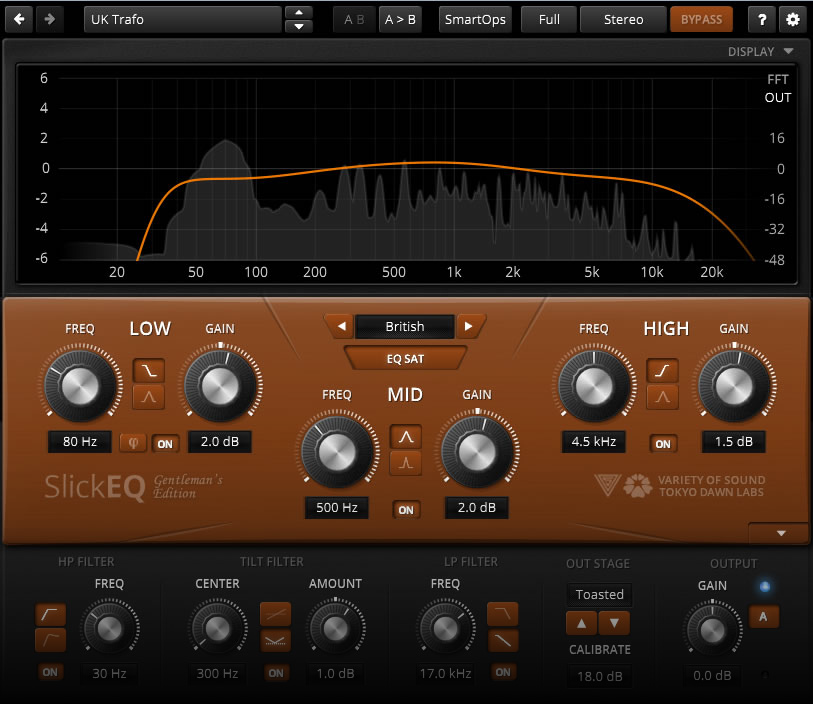Open the Full quality mode menu
Screen dimensions: 813x704
(549, 20)
